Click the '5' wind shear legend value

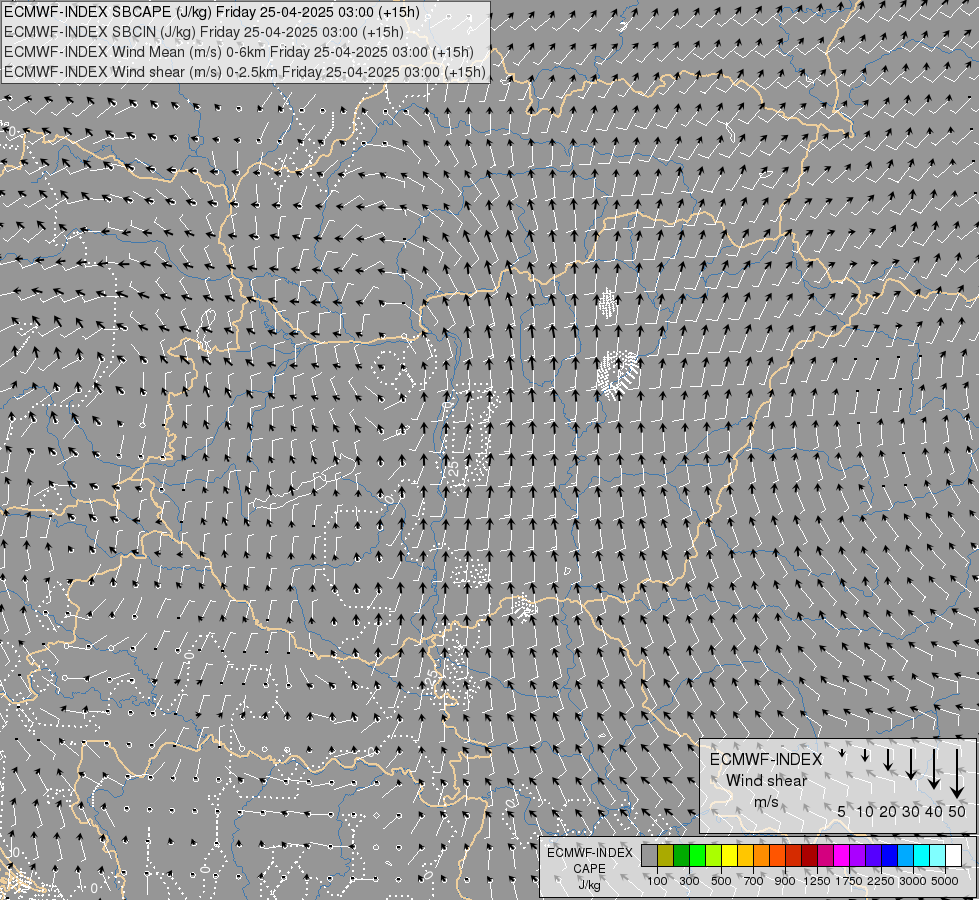click(842, 811)
